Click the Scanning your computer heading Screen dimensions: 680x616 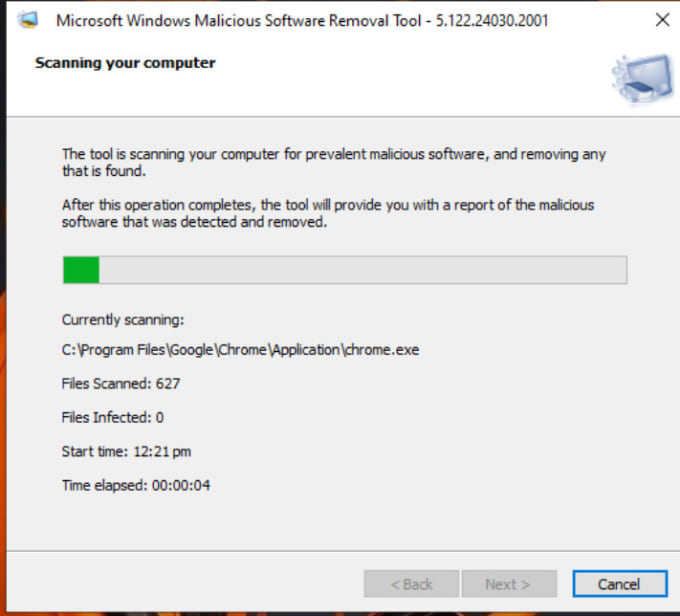click(125, 63)
